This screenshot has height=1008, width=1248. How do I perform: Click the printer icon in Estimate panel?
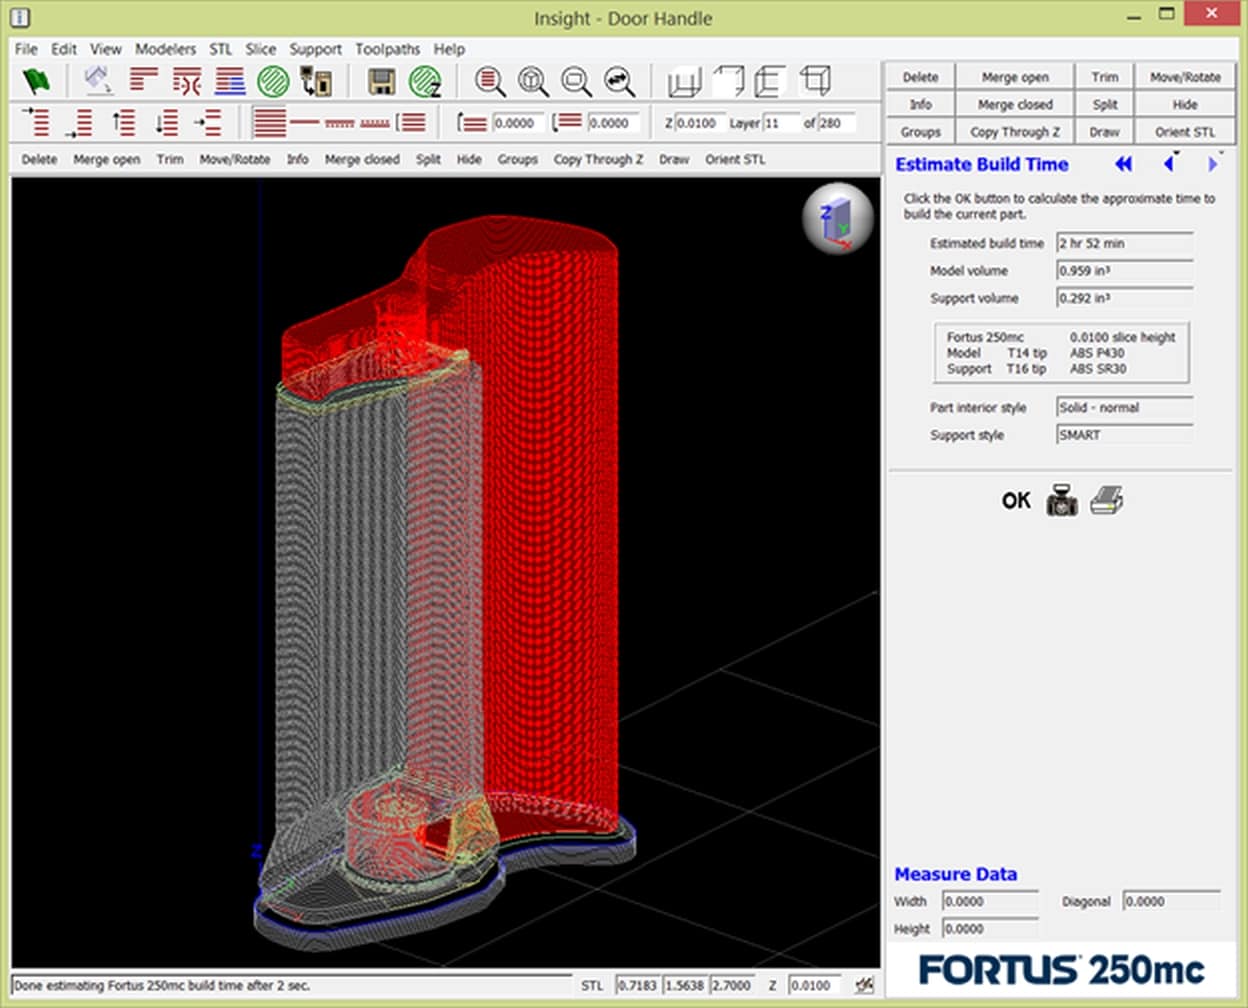[1106, 500]
